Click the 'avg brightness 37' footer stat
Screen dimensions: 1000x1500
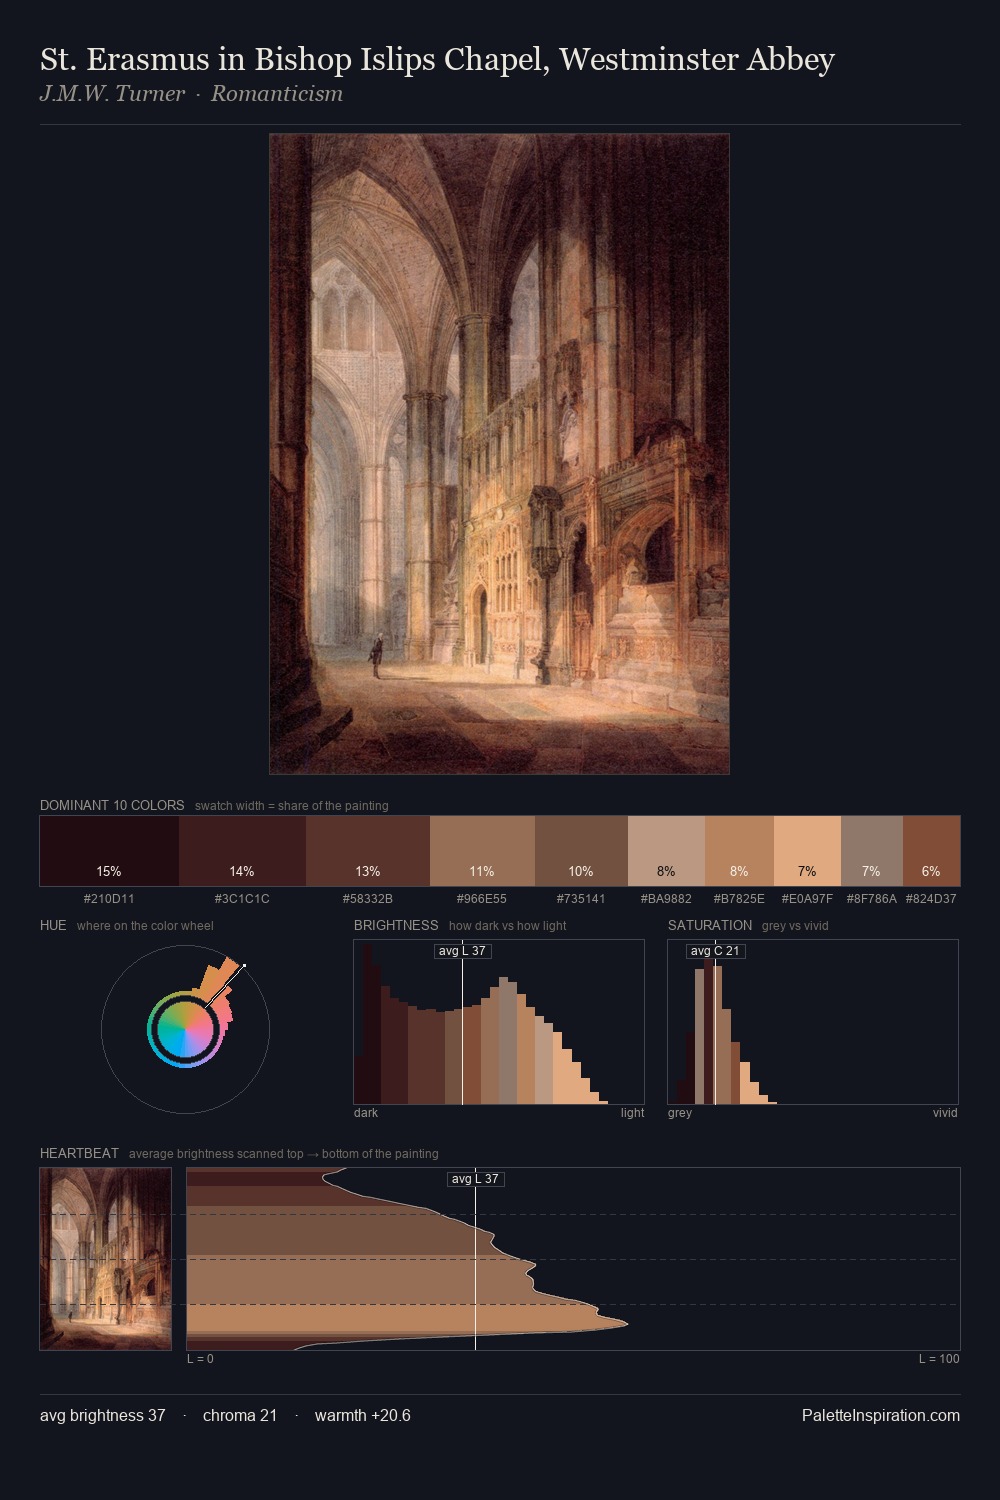[103, 1416]
